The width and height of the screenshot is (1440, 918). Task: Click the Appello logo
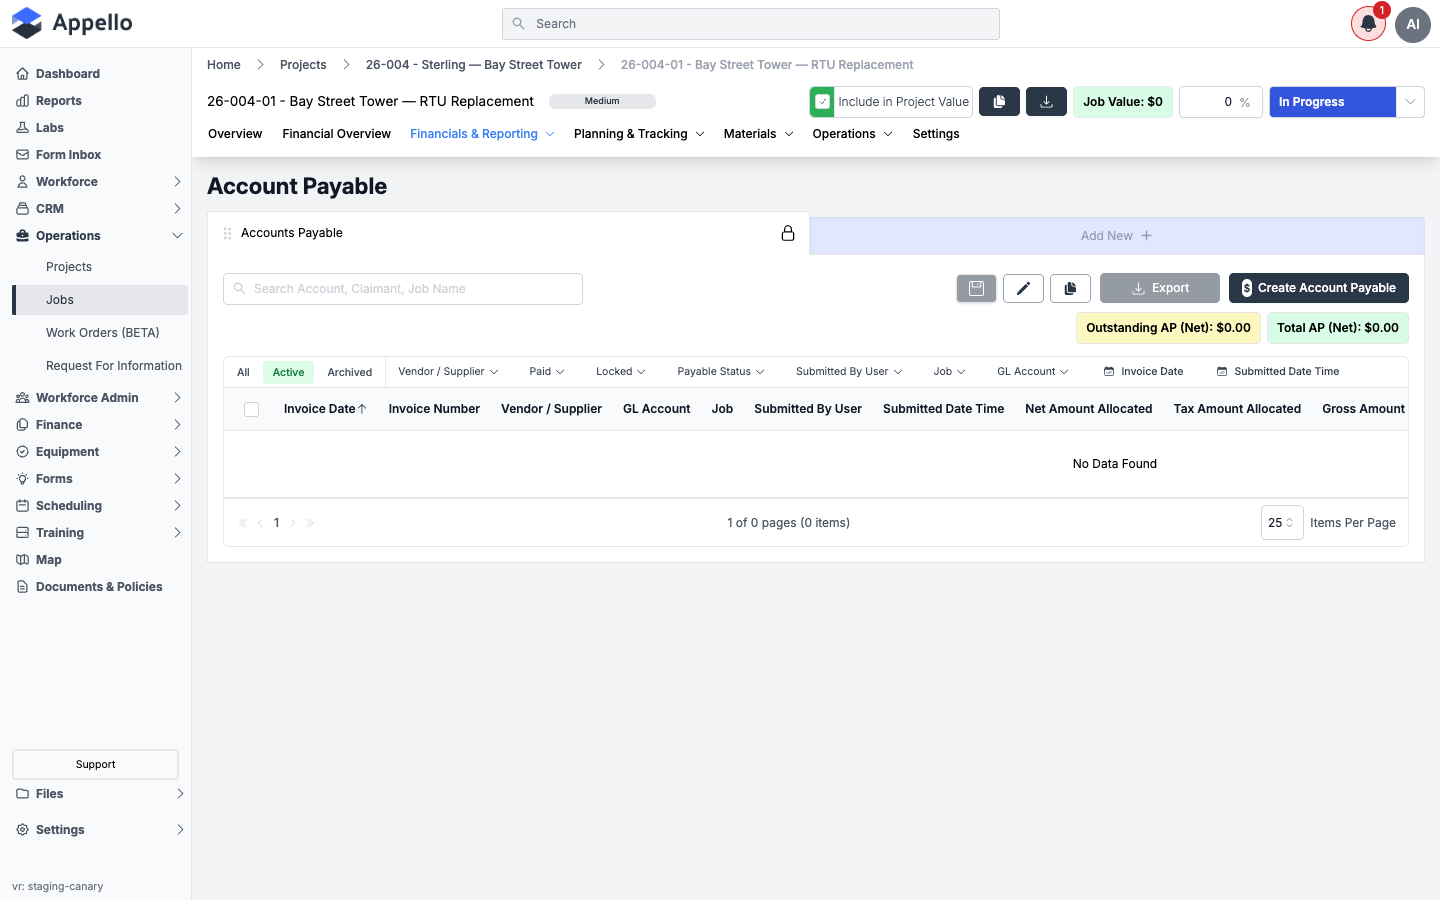[x=72, y=23]
